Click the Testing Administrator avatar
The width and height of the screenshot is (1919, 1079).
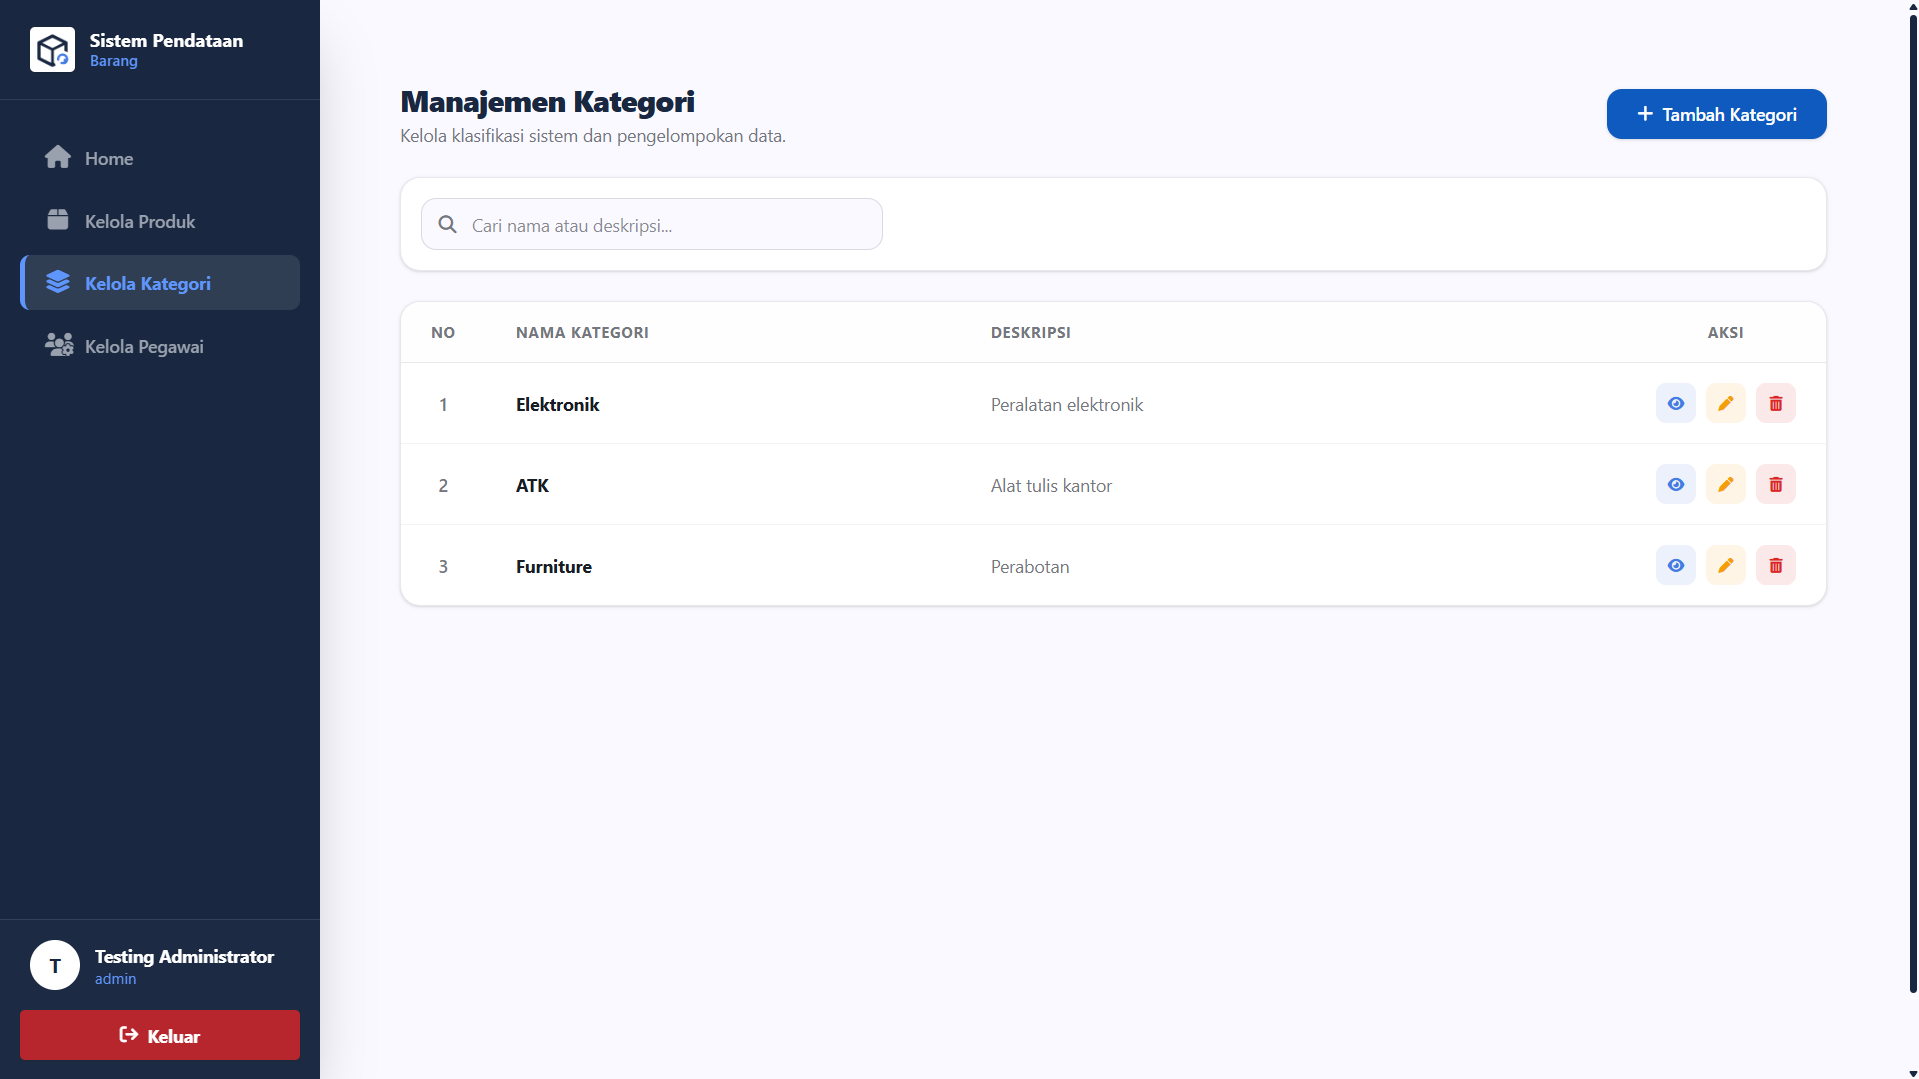(x=55, y=965)
